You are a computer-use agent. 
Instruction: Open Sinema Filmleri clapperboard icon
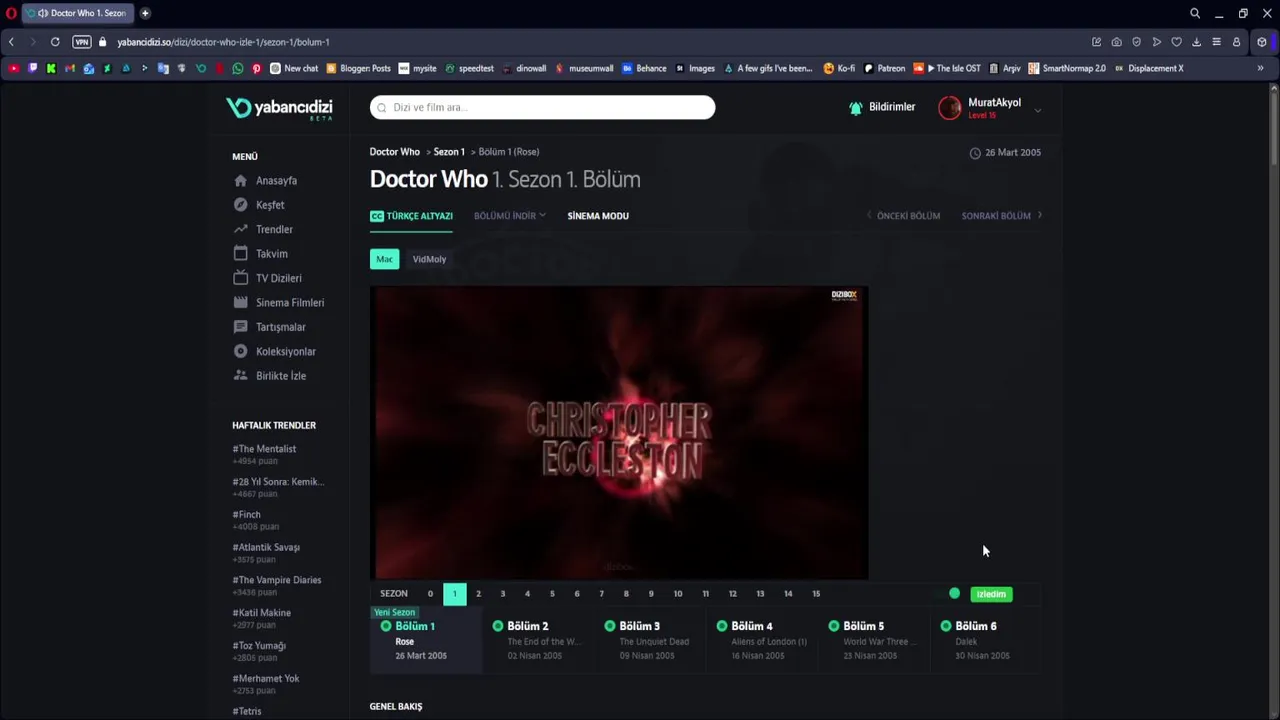pyautogui.click(x=240, y=302)
